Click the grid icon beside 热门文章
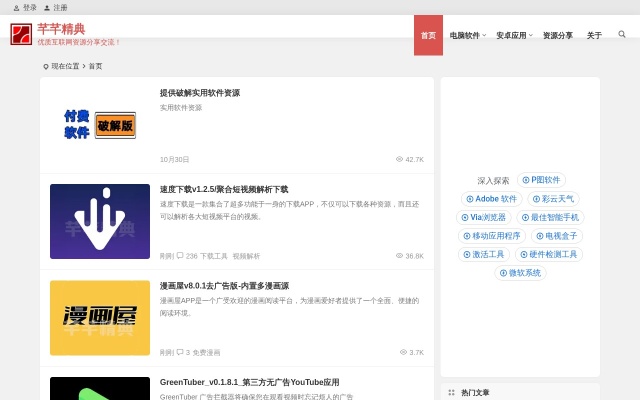Viewport: 640px width, 400px height. pyautogui.click(x=452, y=393)
